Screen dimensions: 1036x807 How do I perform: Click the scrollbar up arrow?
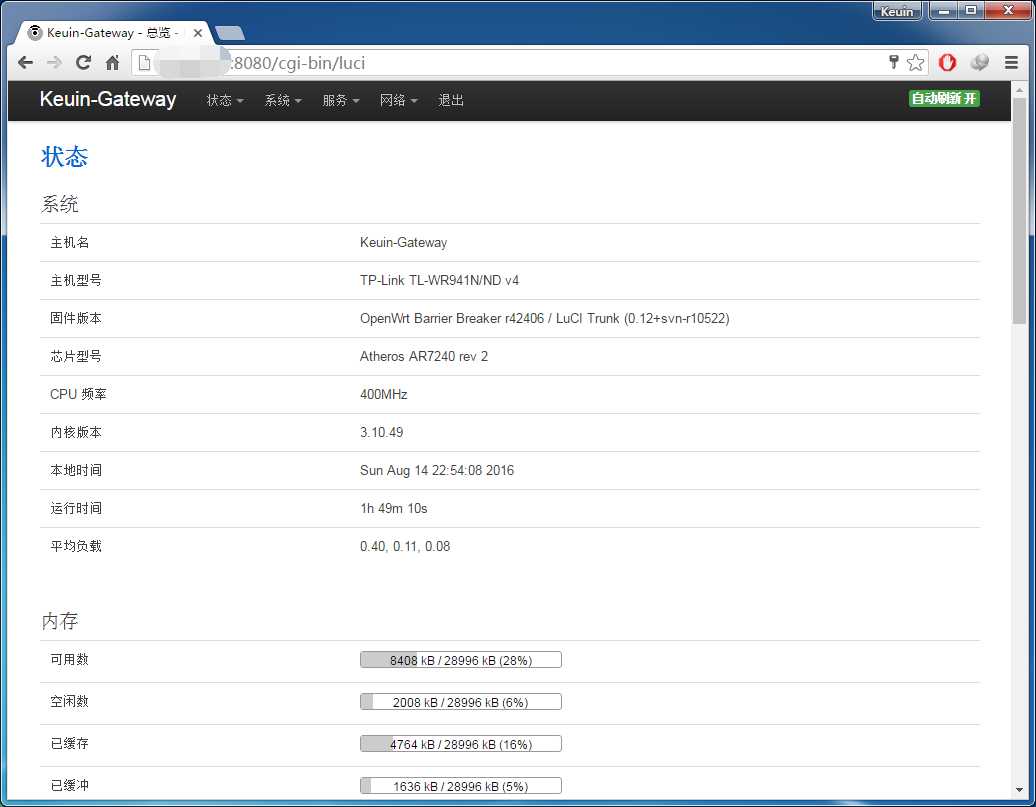(x=1019, y=89)
